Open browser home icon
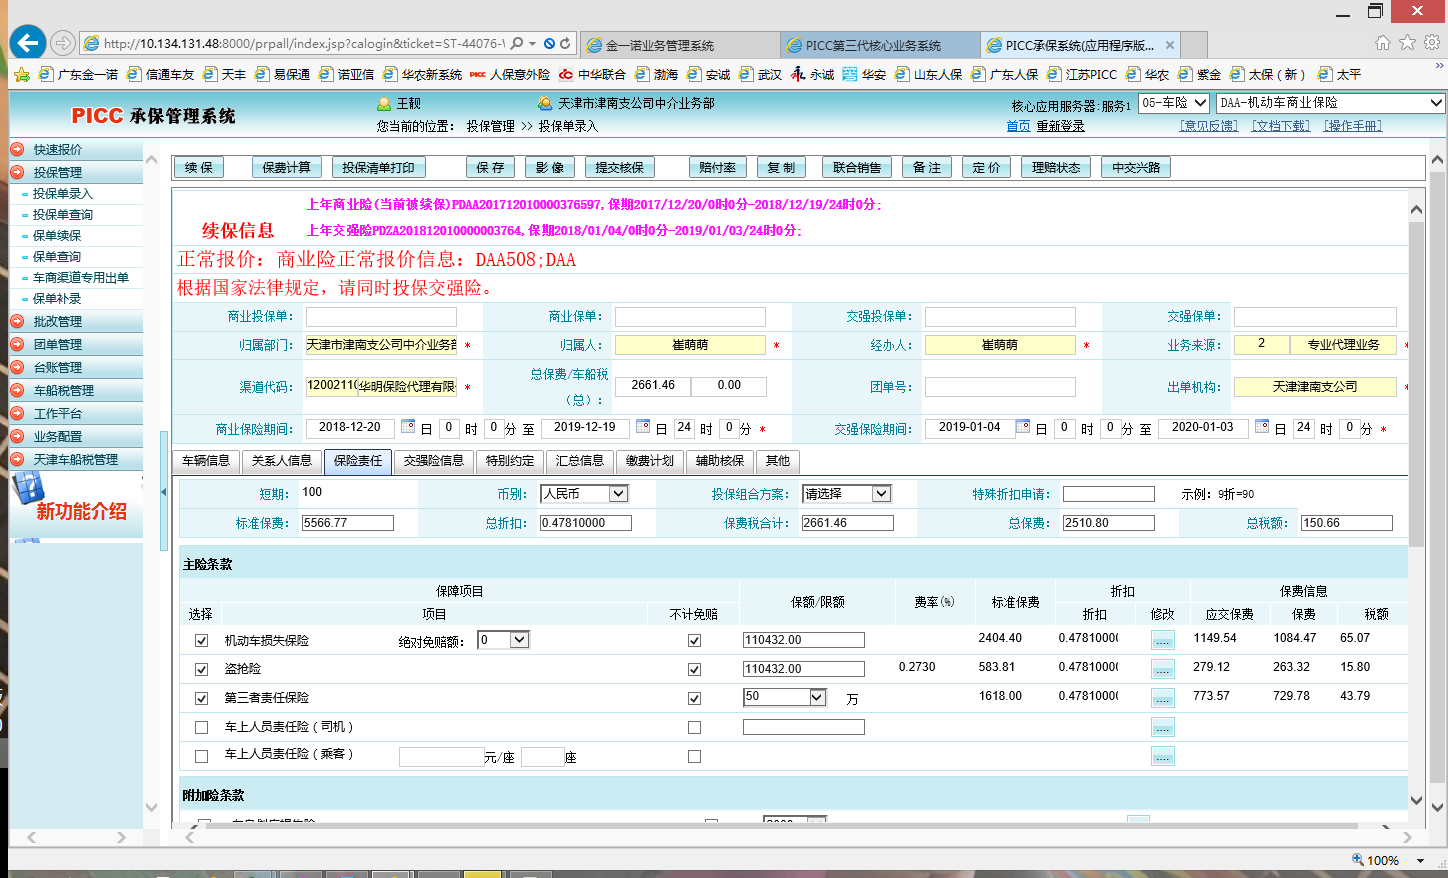This screenshot has width=1448, height=878. tap(1383, 42)
